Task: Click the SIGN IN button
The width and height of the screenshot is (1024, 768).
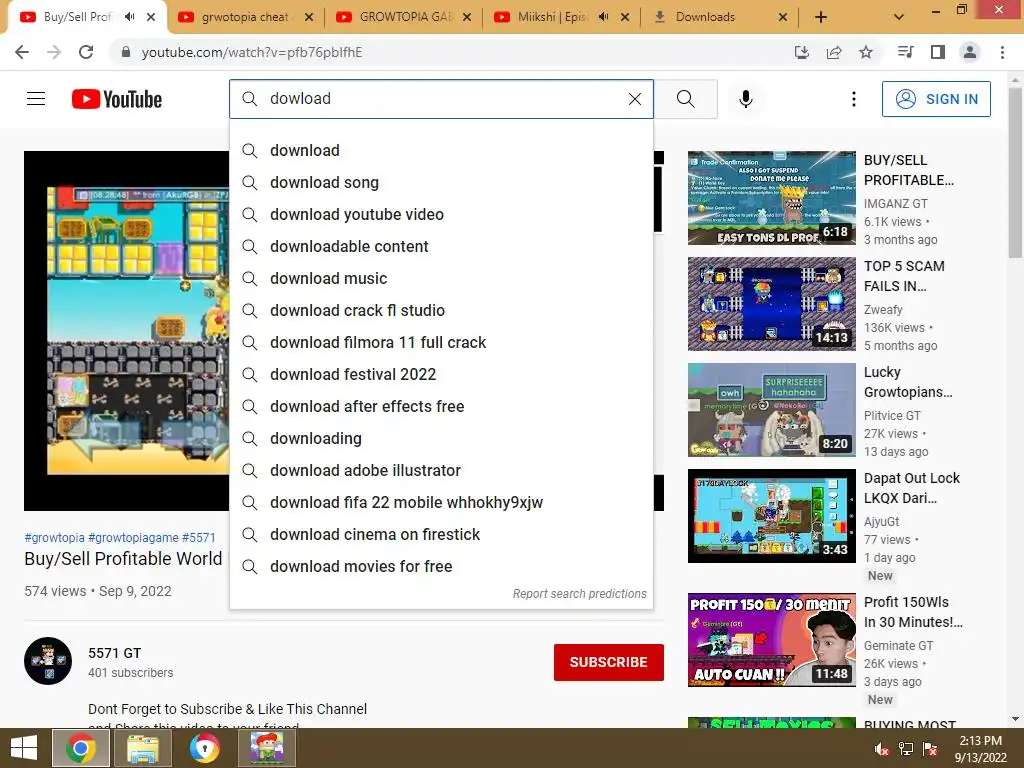Action: coord(936,99)
